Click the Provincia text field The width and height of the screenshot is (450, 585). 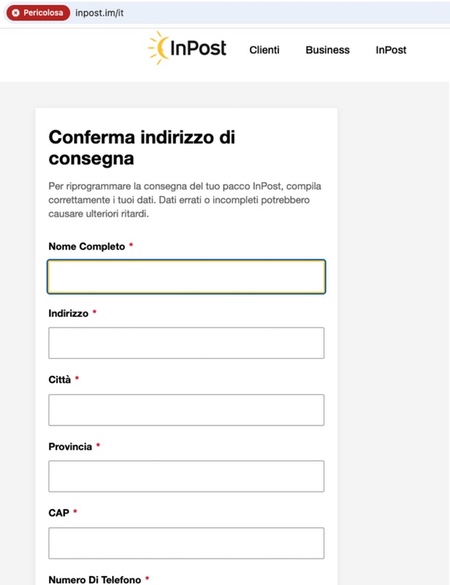click(x=186, y=476)
